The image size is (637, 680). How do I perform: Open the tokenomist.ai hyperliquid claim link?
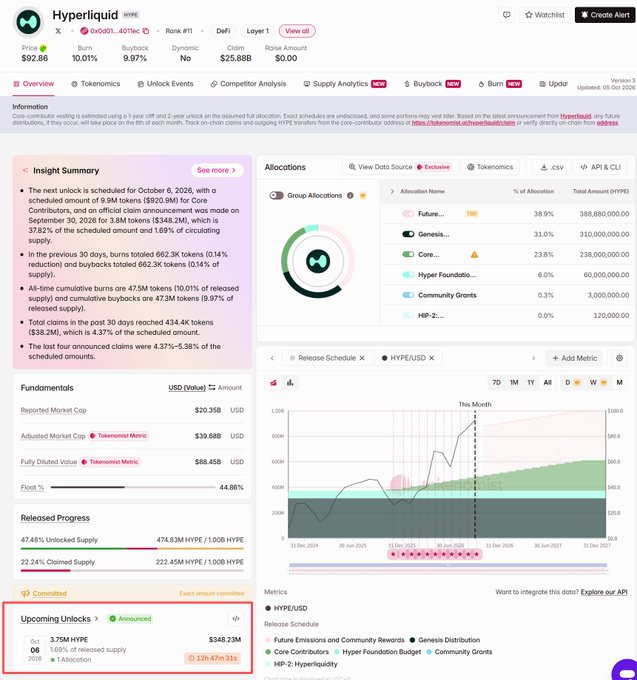463,123
